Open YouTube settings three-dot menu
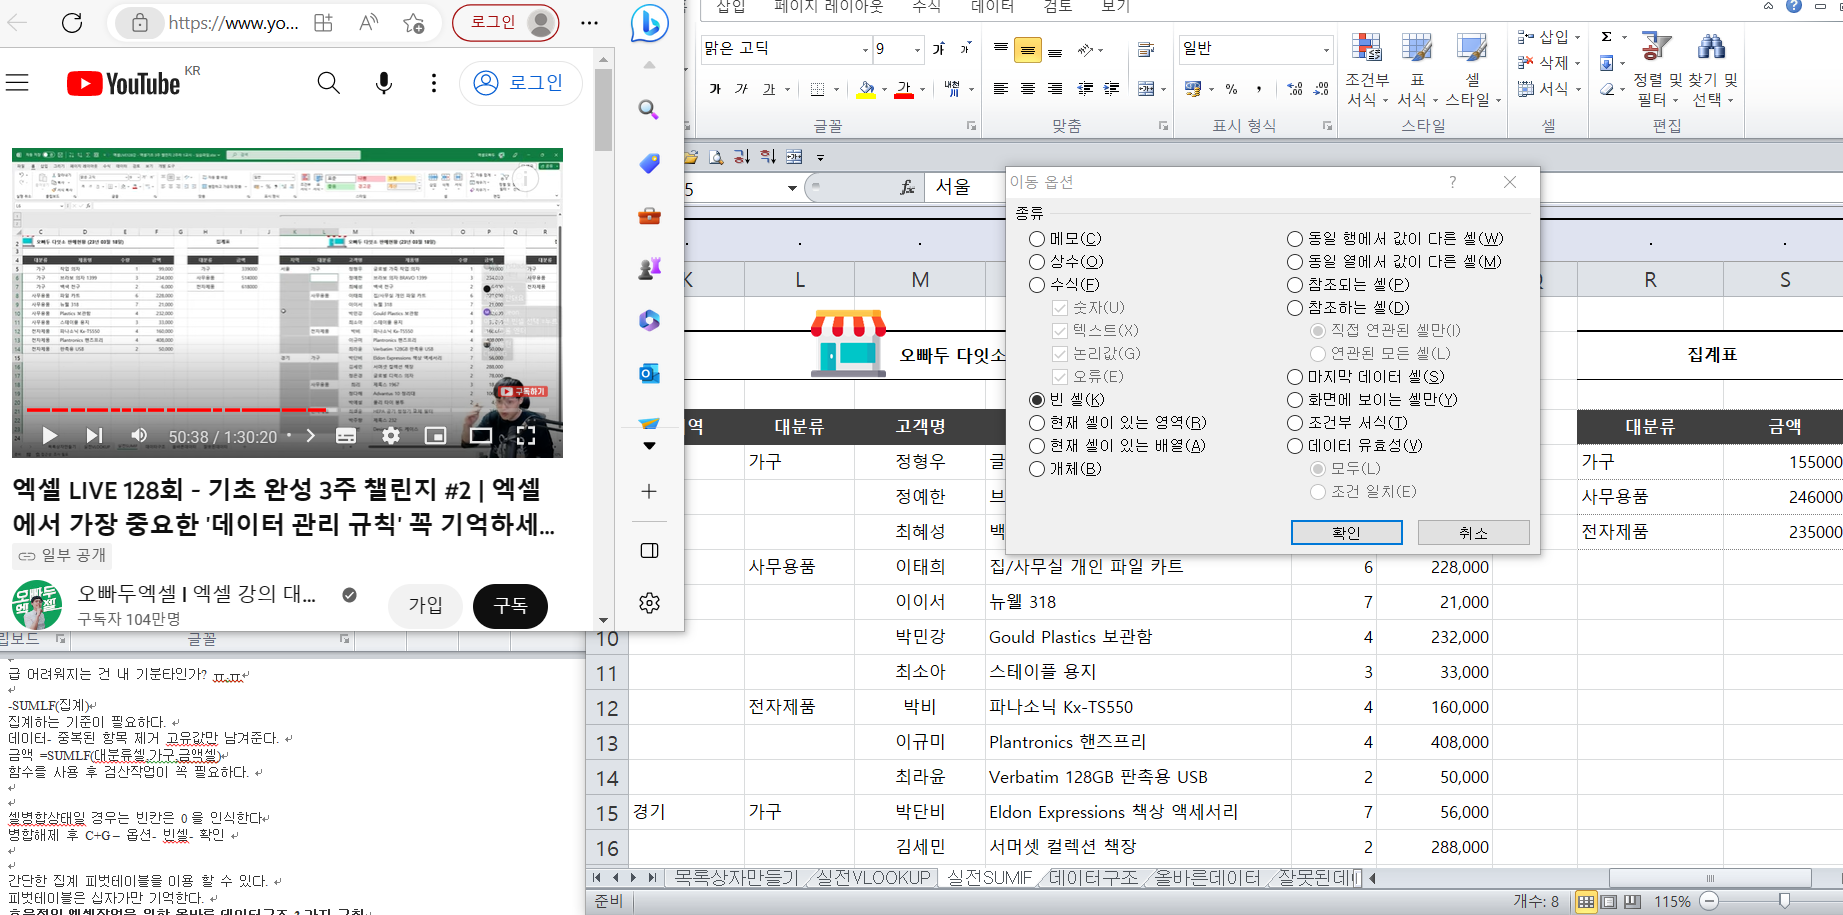 (433, 83)
